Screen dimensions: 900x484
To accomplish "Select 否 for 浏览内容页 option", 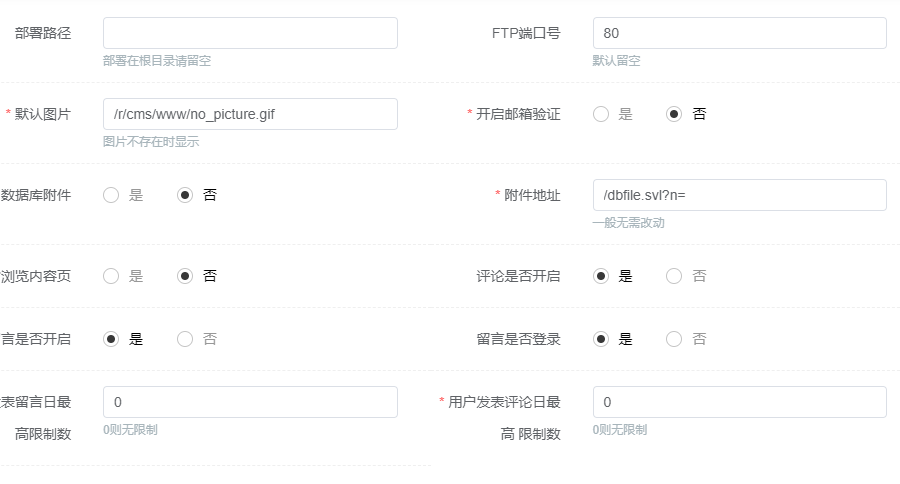I will (185, 276).
